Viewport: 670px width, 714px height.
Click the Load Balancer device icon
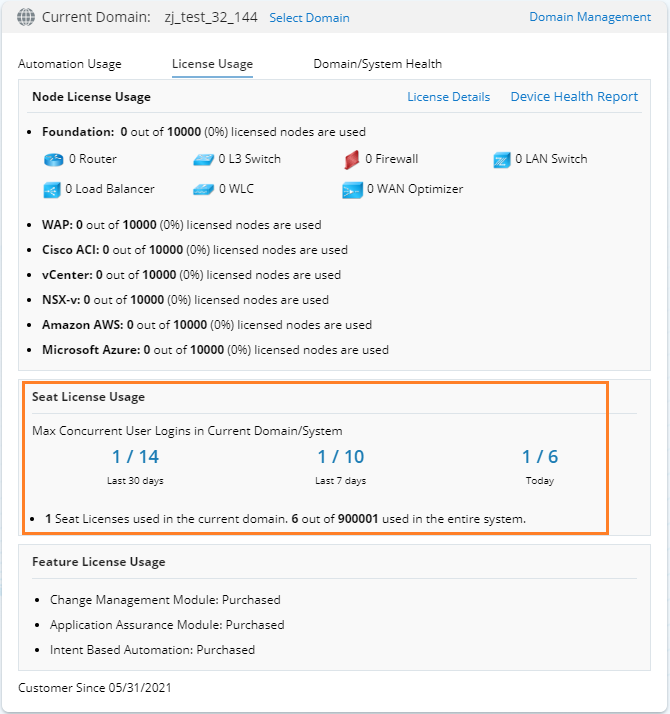click(x=53, y=189)
